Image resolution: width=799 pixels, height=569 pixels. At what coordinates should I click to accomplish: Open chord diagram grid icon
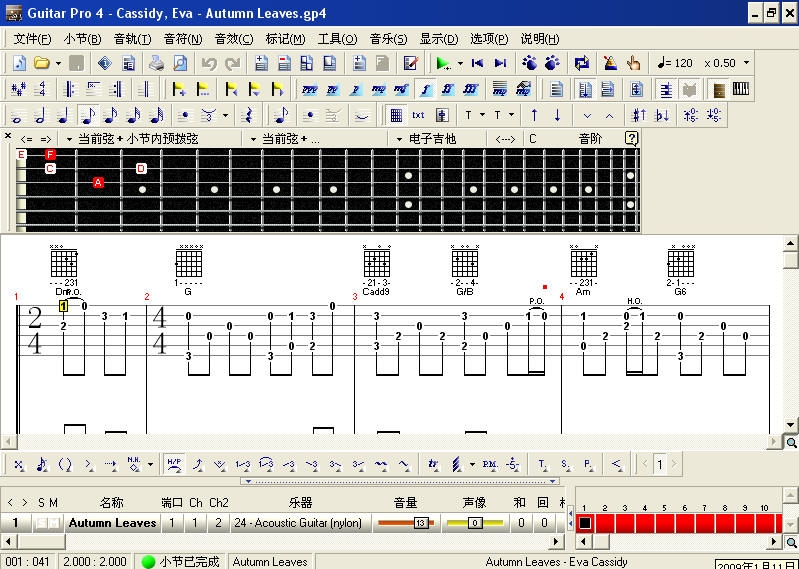click(396, 116)
